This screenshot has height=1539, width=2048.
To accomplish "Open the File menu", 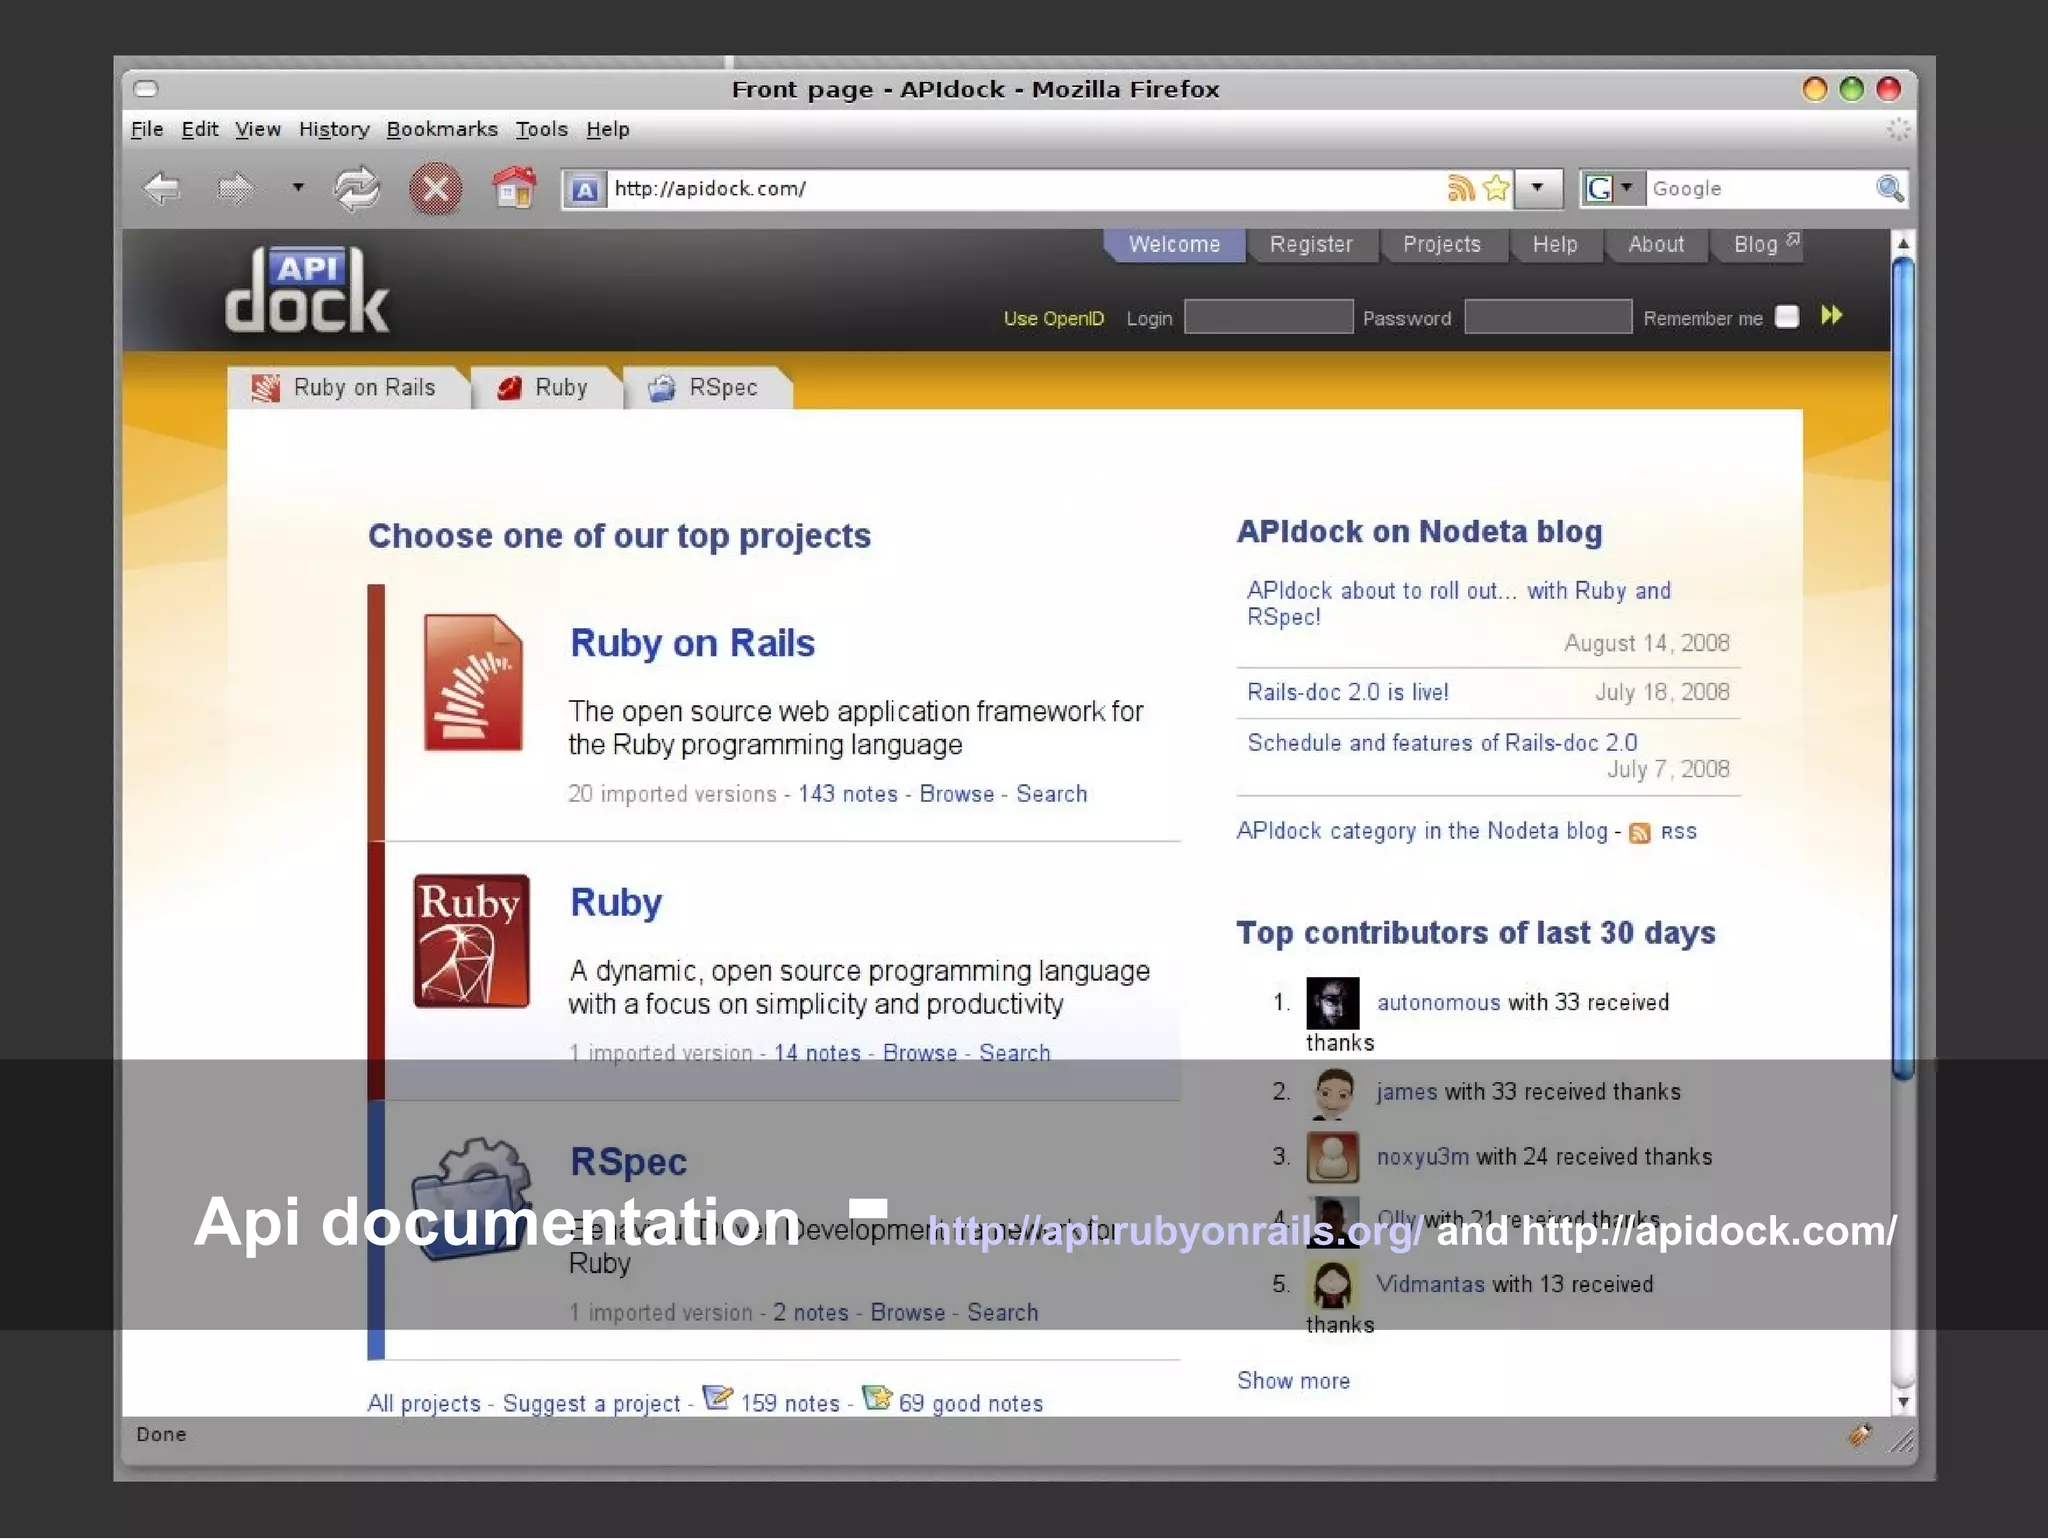I will (147, 129).
